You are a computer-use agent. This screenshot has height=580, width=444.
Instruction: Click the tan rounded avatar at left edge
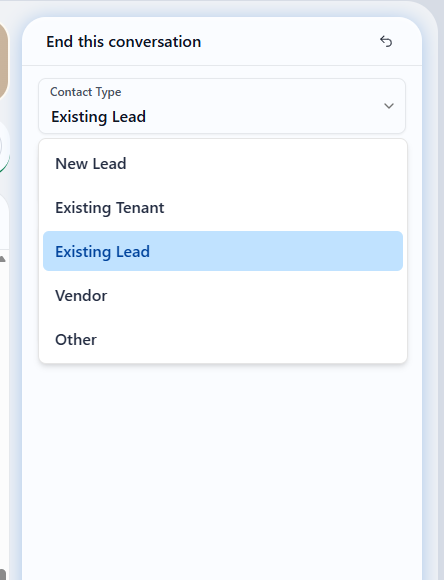tap(3, 61)
